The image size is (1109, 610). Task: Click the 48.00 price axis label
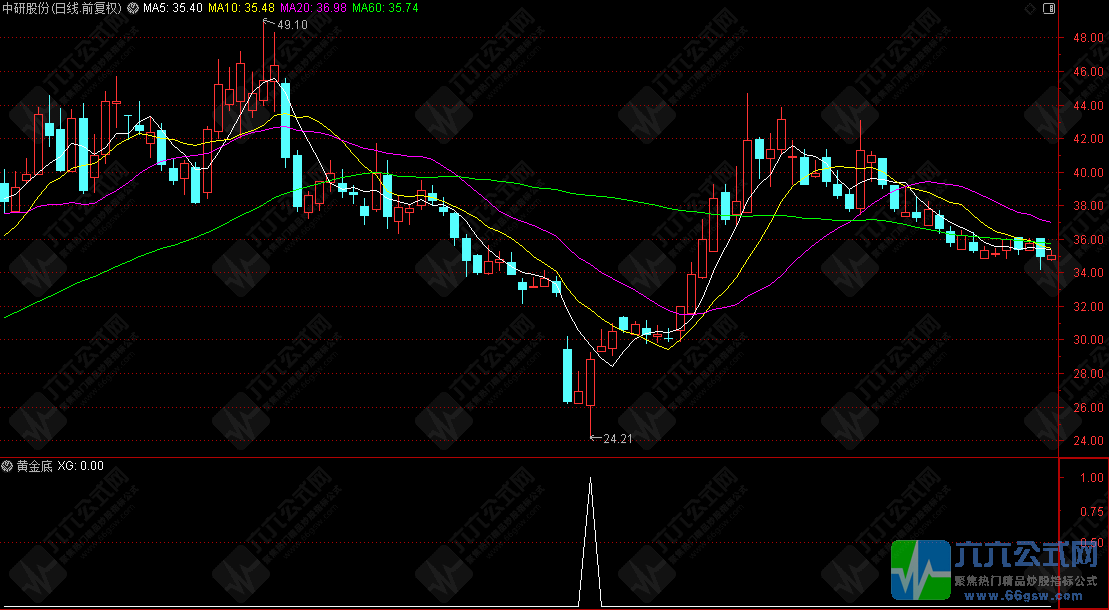click(1088, 38)
